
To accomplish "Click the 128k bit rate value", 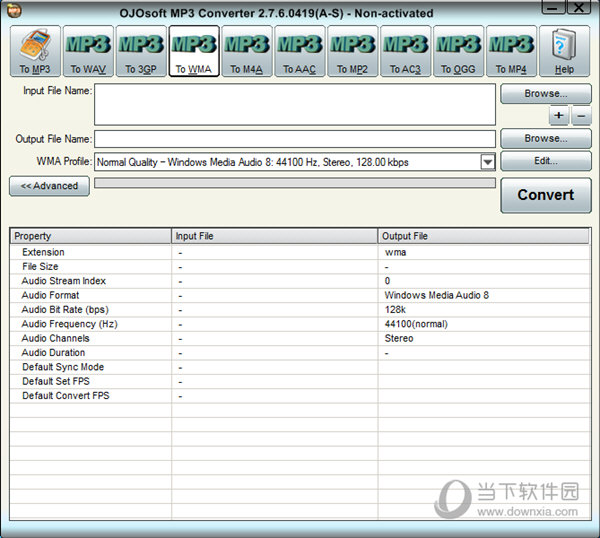I will pos(395,310).
